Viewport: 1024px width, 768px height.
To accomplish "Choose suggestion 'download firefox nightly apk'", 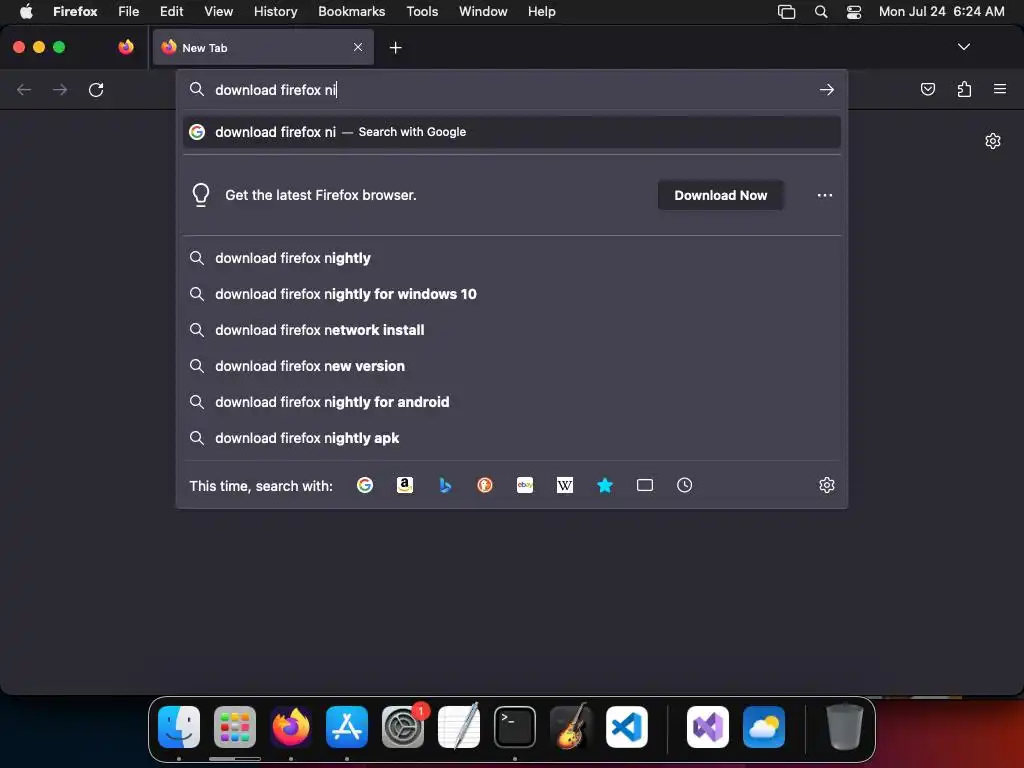I will tap(512, 438).
